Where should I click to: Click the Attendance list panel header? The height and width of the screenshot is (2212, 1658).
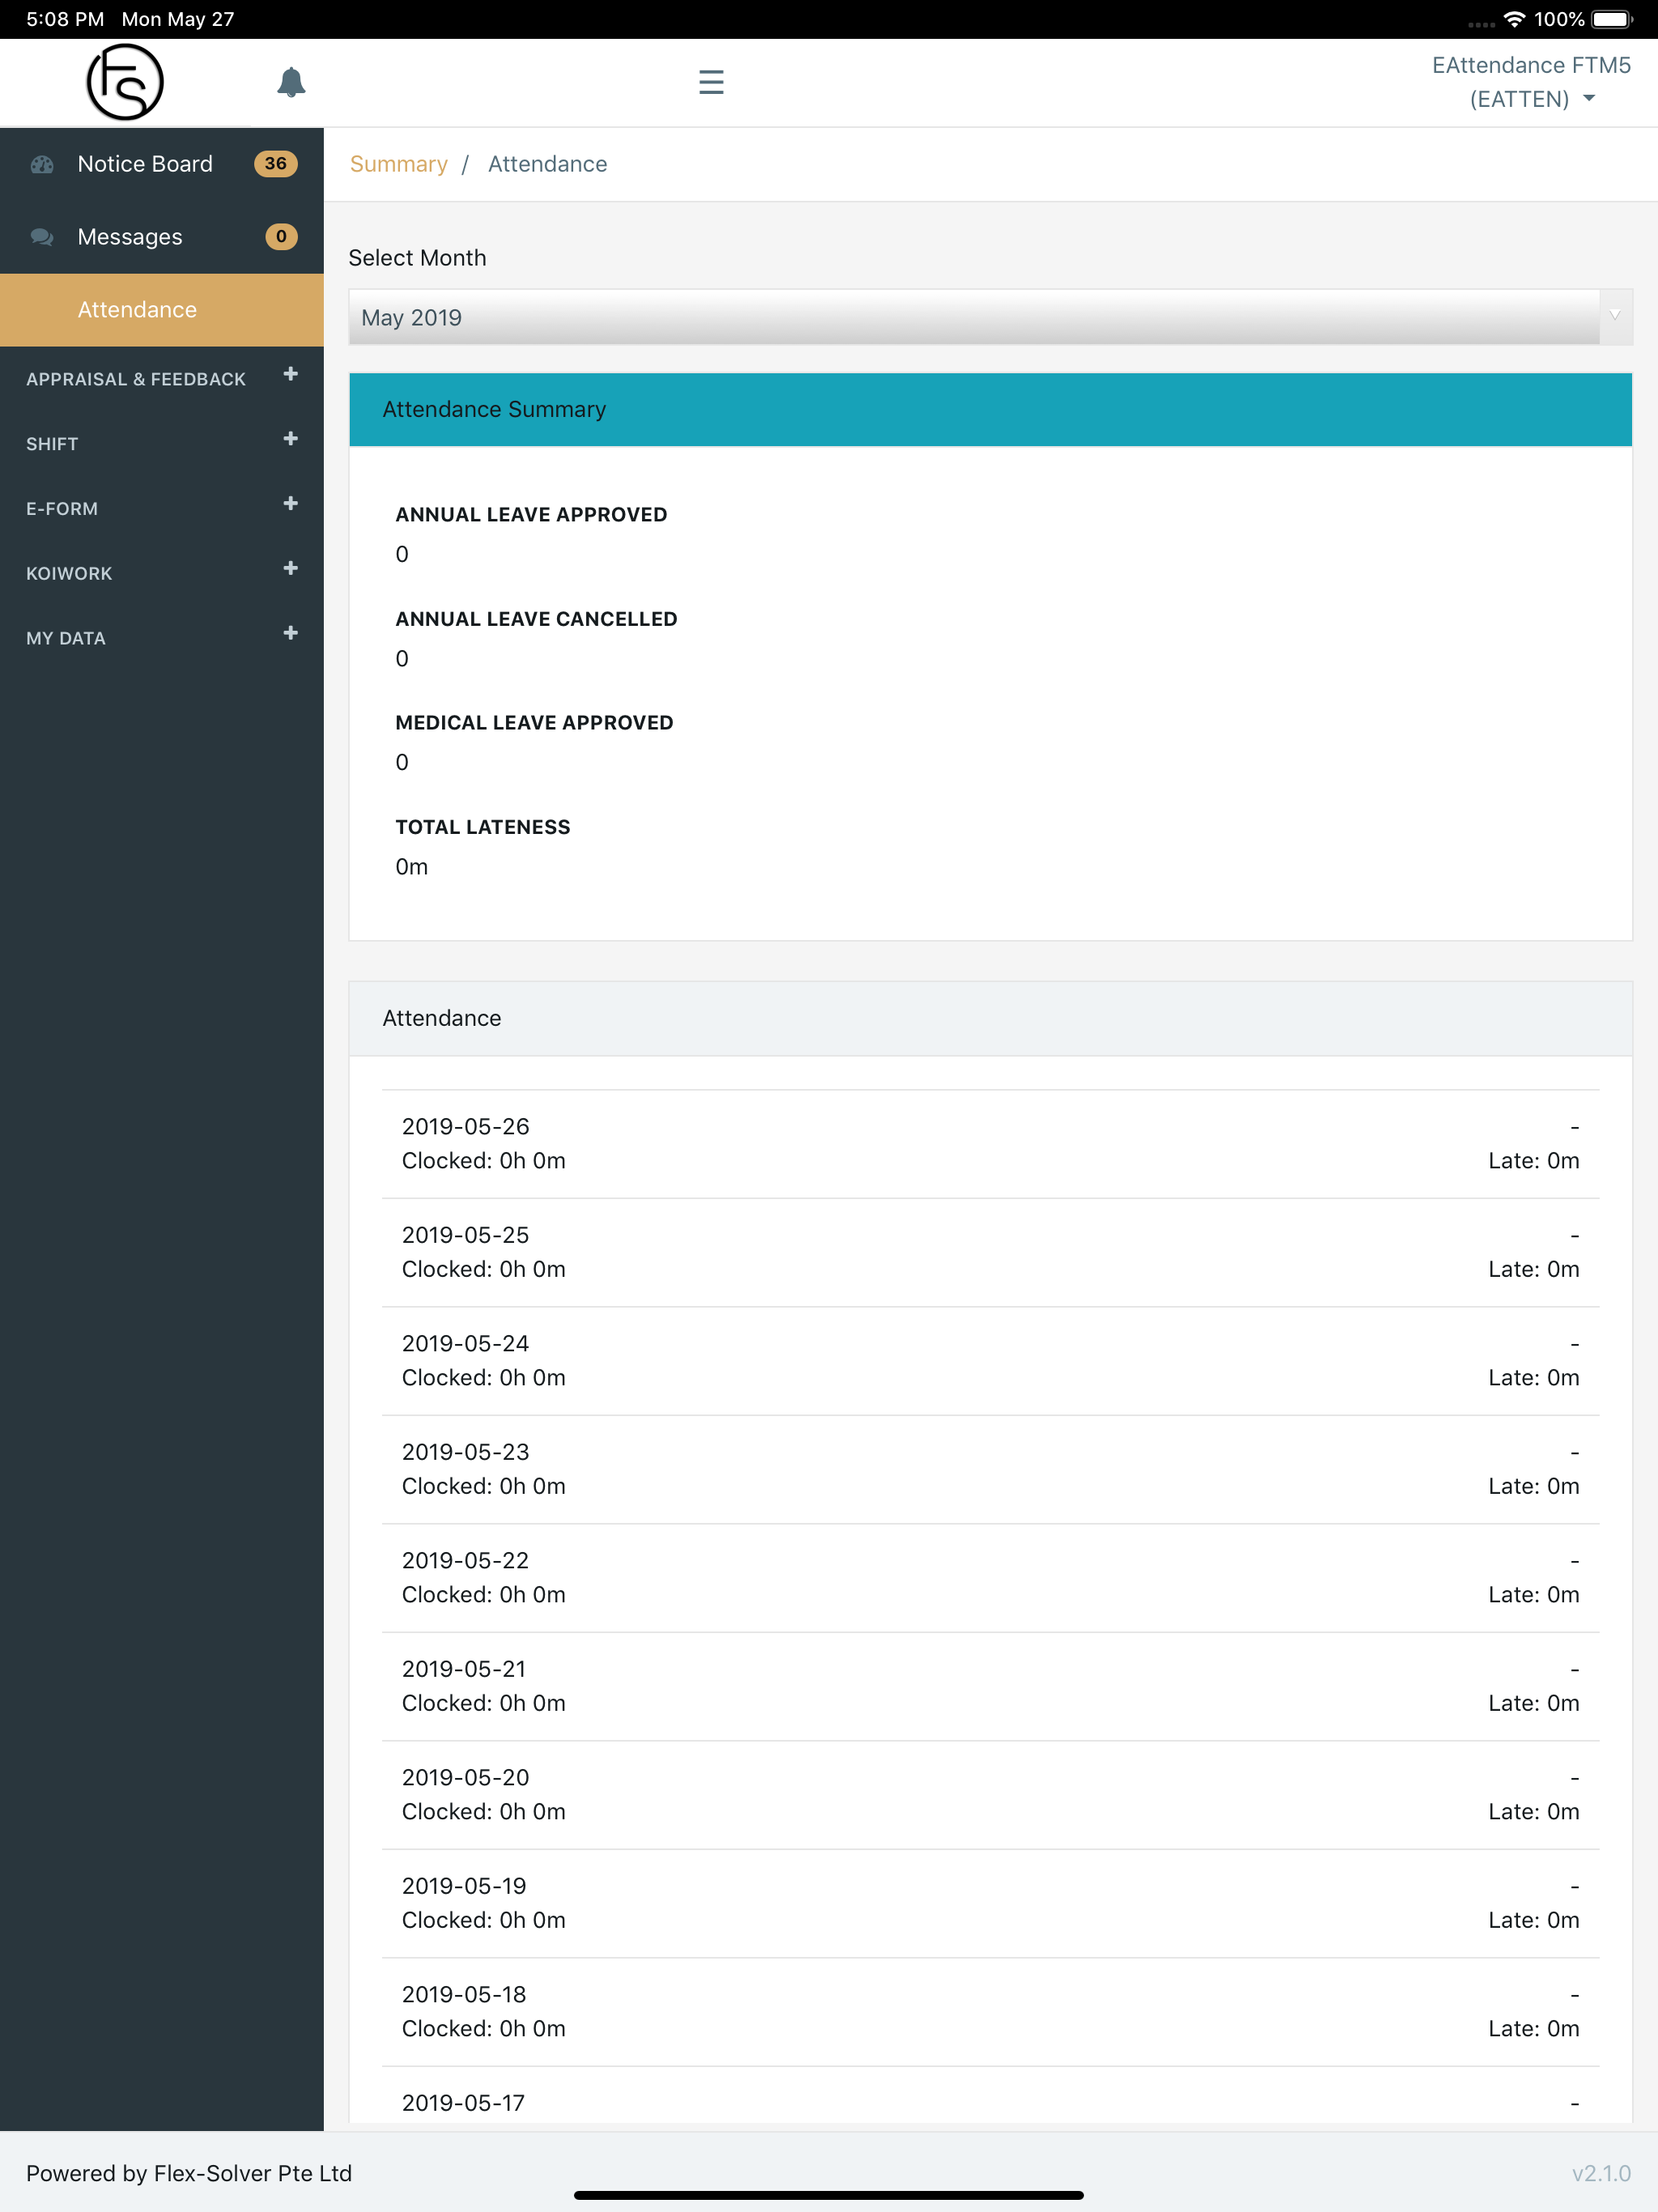pos(990,1018)
